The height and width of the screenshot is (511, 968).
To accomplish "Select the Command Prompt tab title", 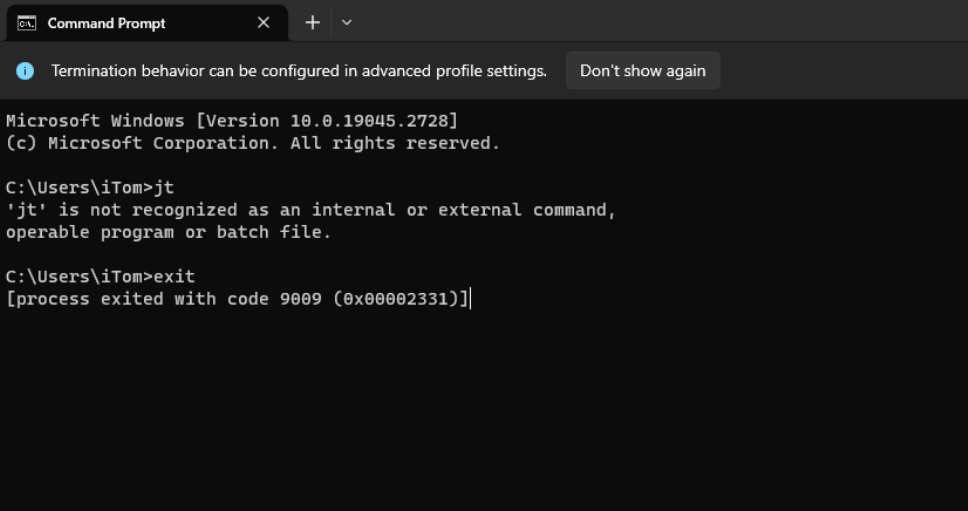I will 106,23.
